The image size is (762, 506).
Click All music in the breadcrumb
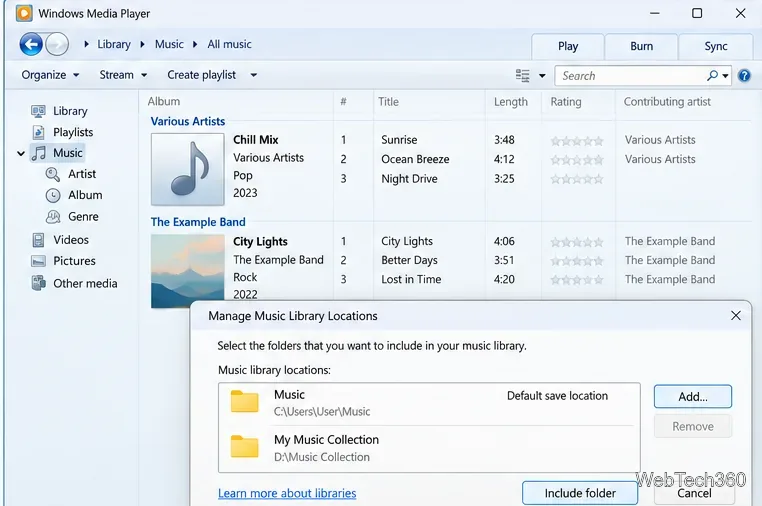click(229, 44)
